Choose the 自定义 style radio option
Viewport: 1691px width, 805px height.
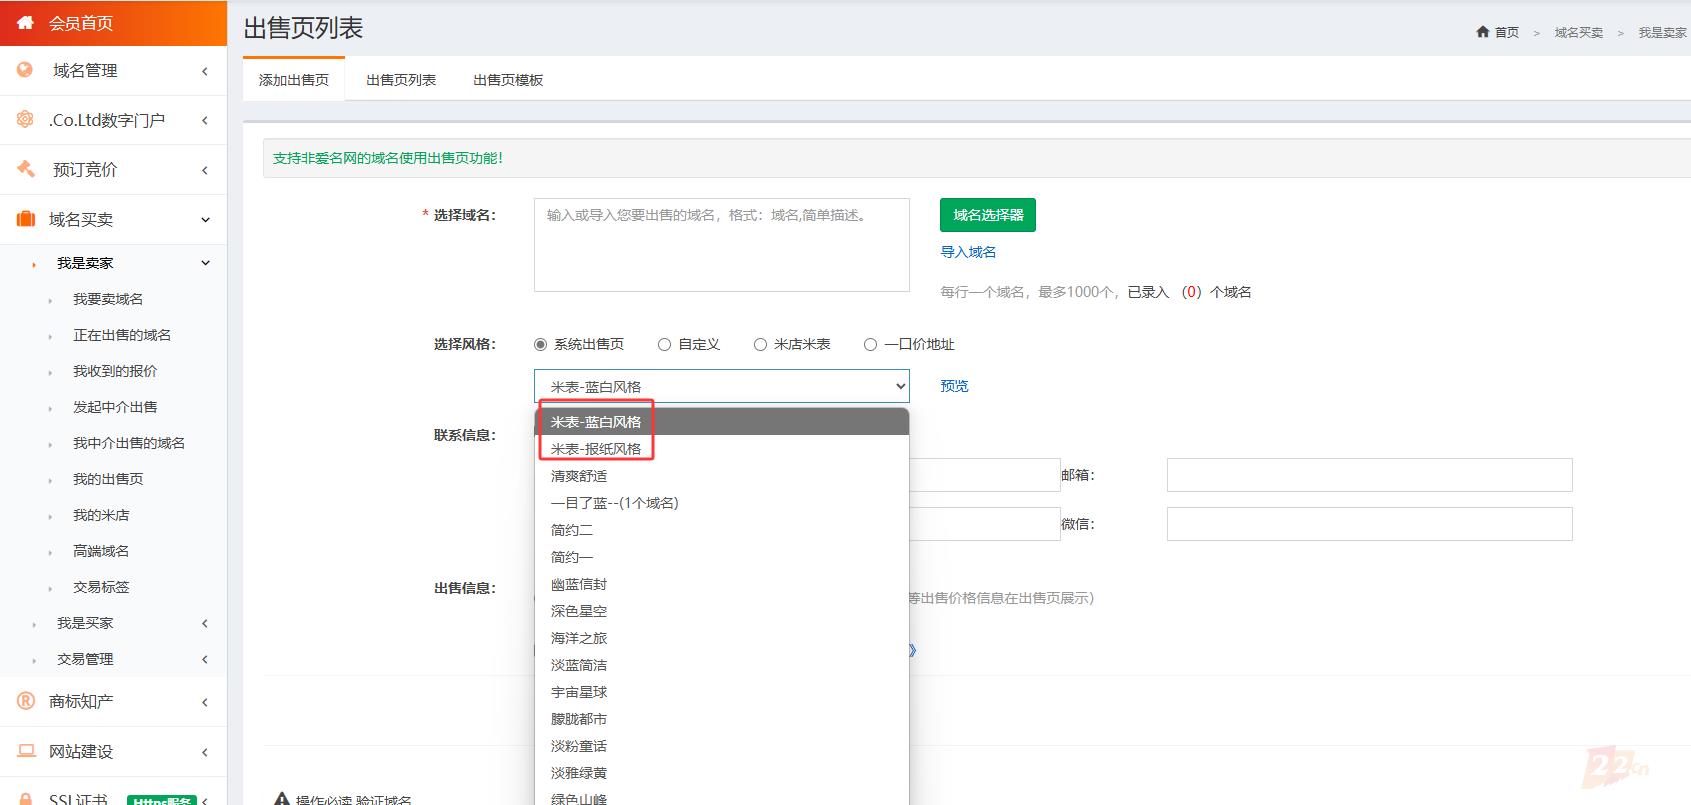coord(664,345)
